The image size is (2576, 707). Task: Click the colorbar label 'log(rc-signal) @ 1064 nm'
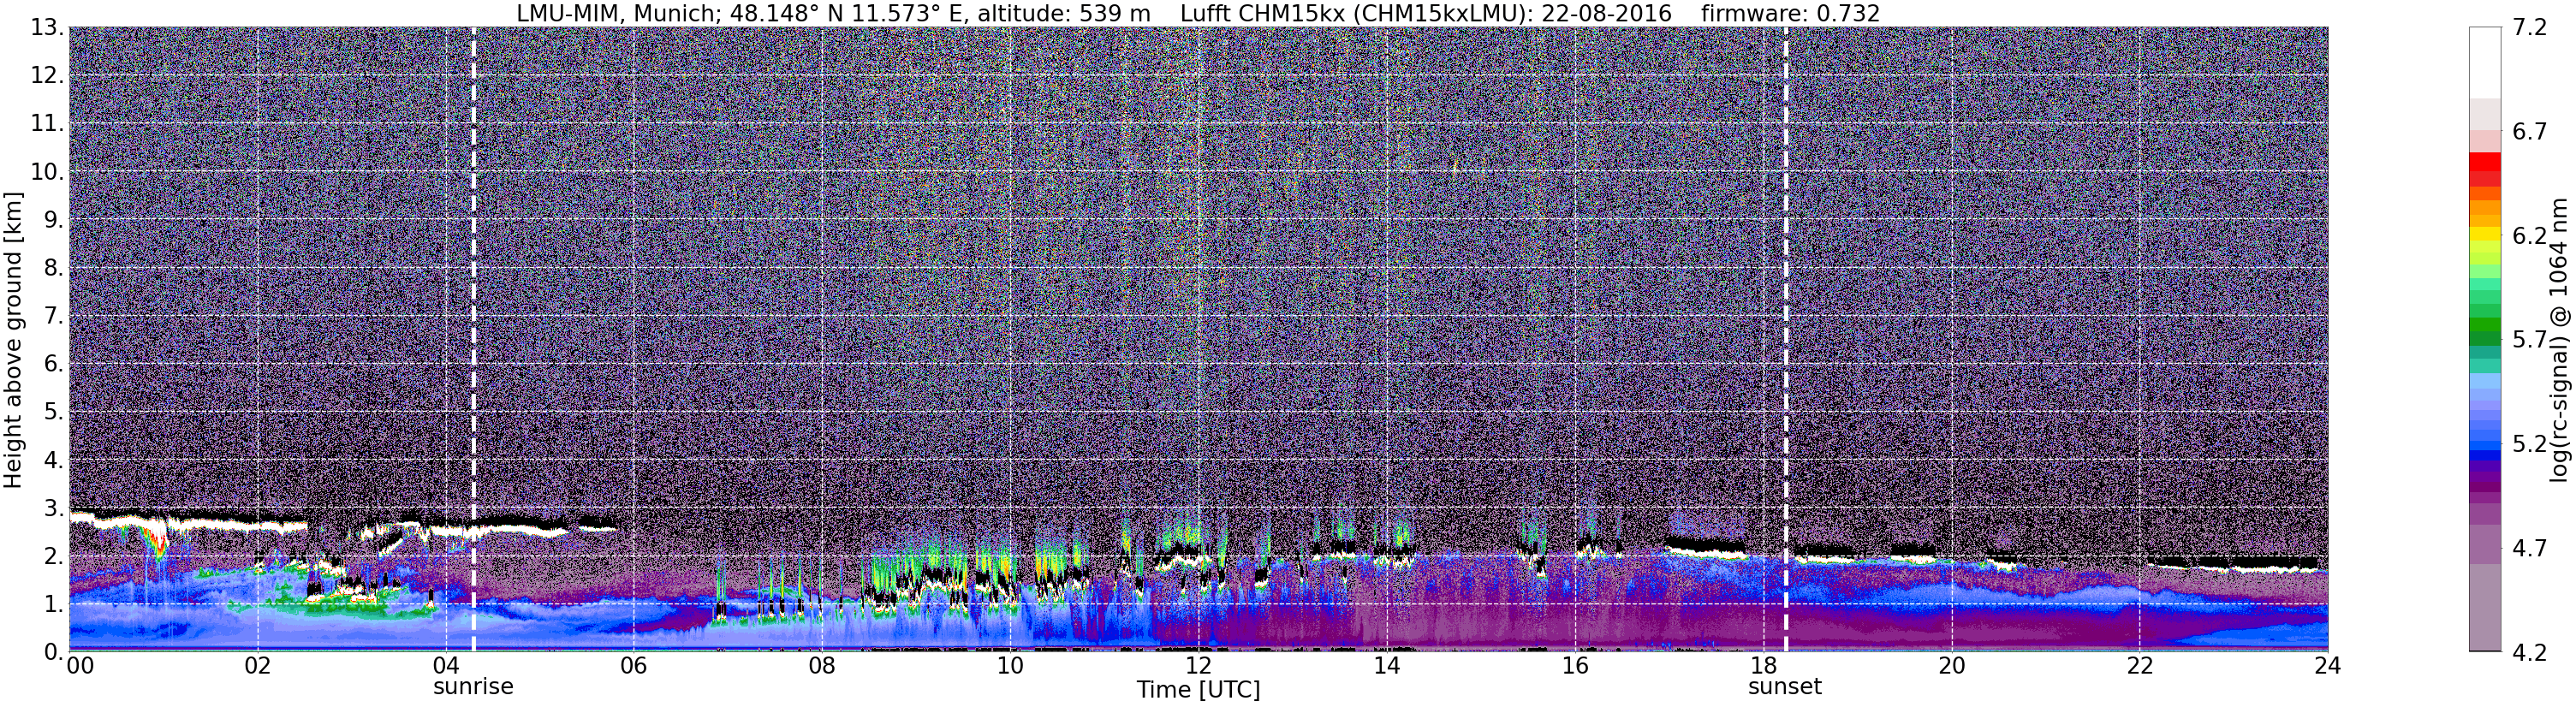pyautogui.click(x=2558, y=340)
